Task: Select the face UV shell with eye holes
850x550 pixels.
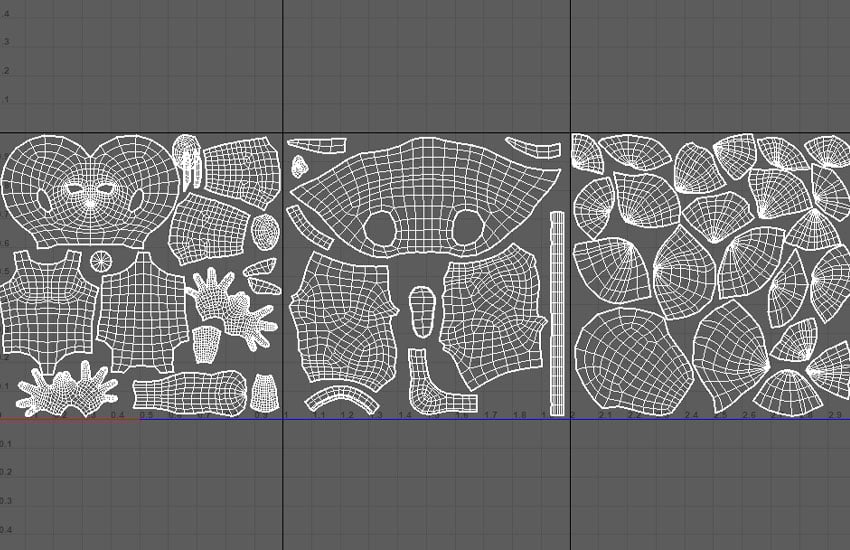Action: coord(90,191)
